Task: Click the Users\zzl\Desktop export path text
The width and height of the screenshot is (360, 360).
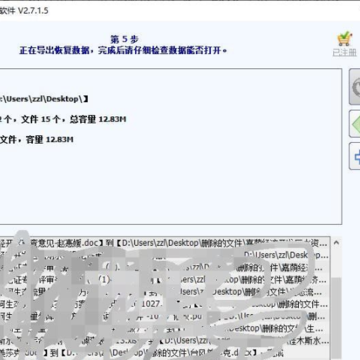Action: tap(44, 99)
